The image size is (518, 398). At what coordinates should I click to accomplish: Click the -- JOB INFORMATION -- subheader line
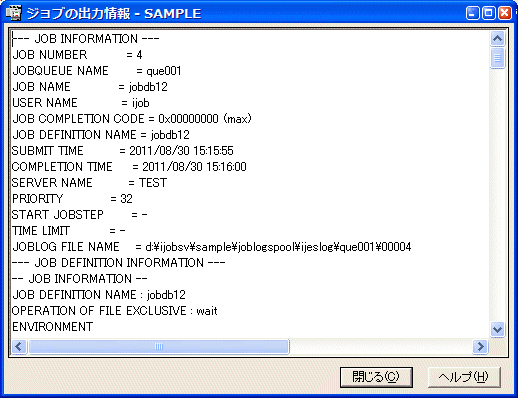(x=80, y=279)
